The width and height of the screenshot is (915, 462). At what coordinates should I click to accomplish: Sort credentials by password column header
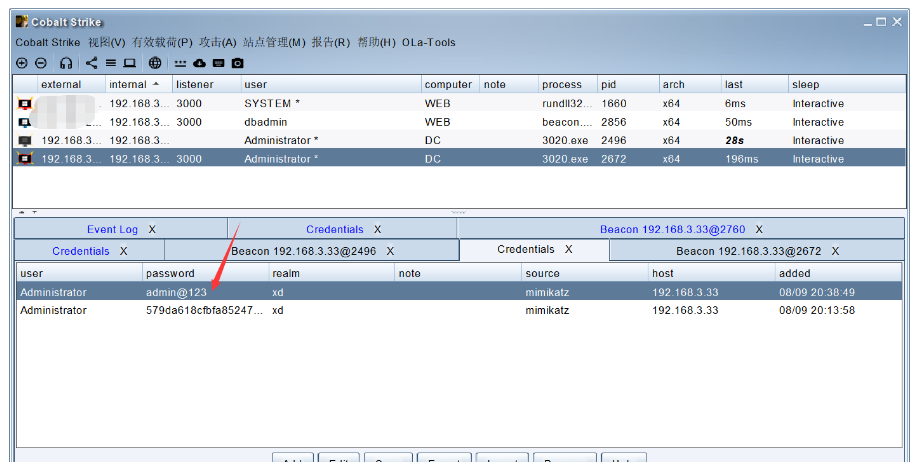[205, 273]
